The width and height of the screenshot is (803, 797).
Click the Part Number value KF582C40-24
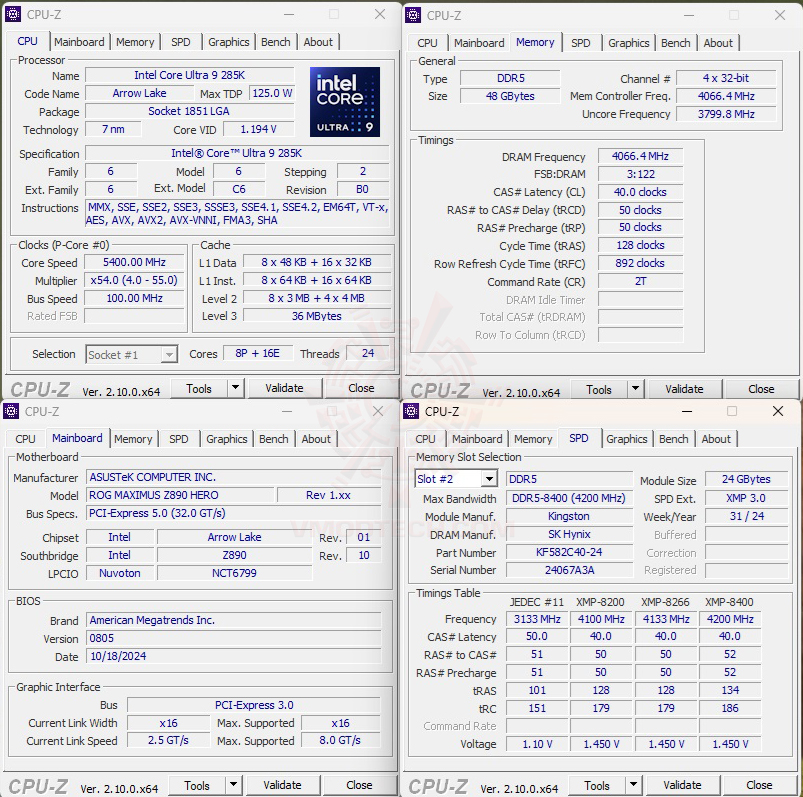(x=569, y=552)
